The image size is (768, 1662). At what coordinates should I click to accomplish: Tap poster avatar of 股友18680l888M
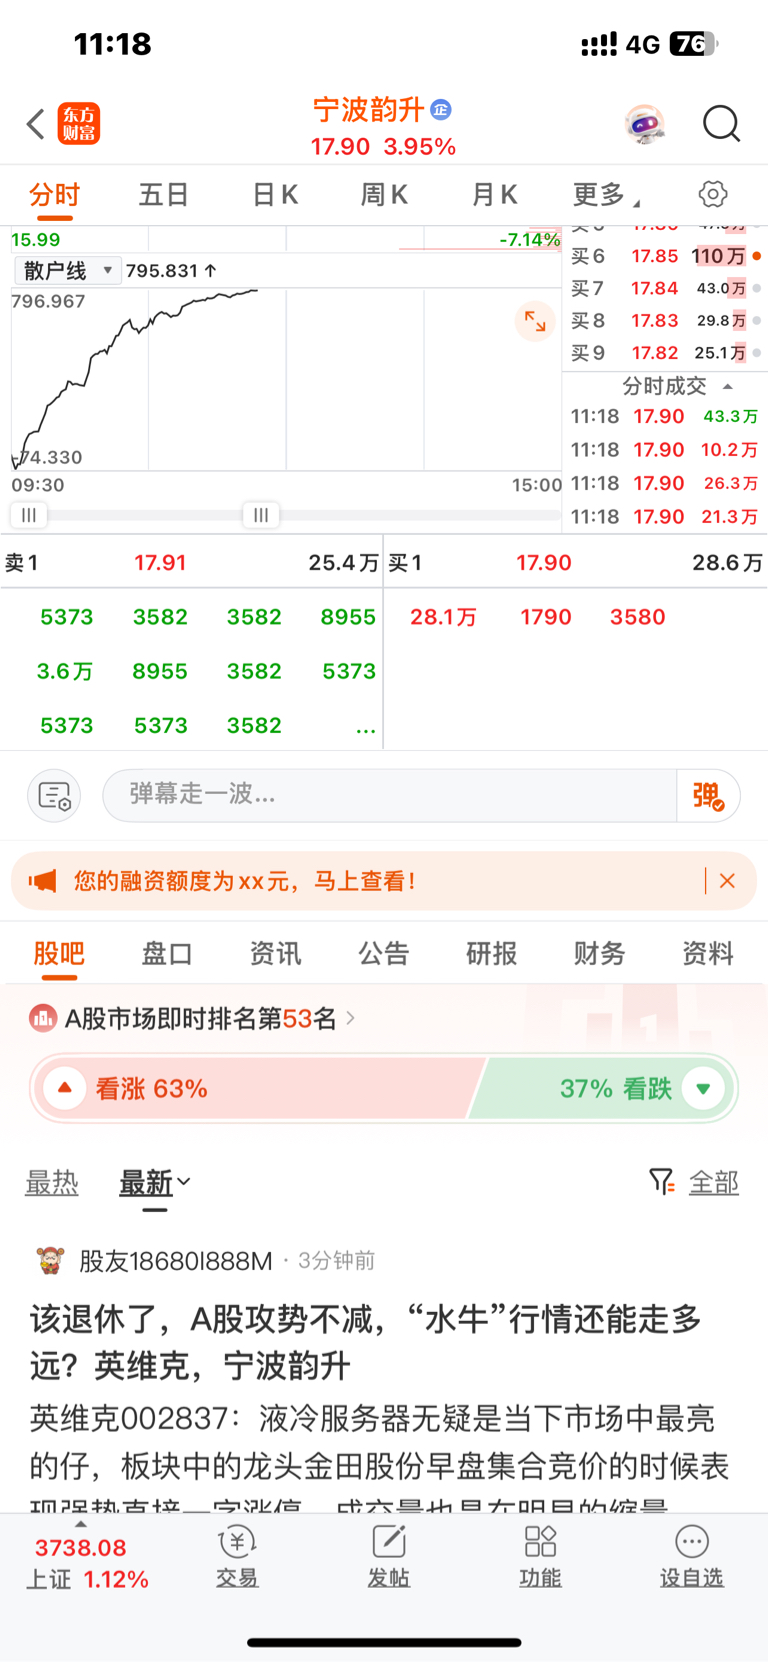coord(49,1260)
